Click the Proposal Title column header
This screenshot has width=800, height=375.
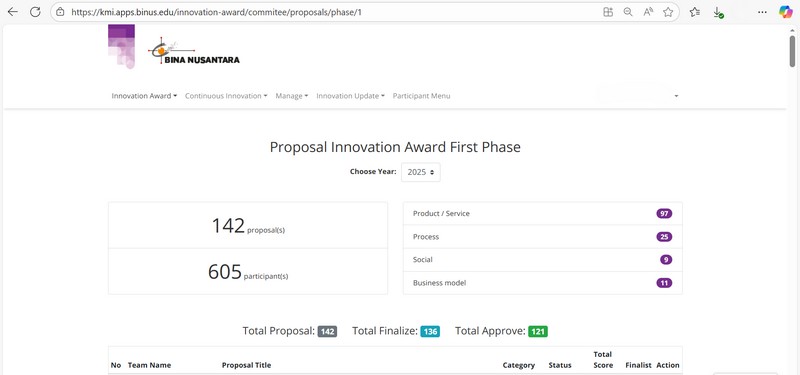(246, 365)
